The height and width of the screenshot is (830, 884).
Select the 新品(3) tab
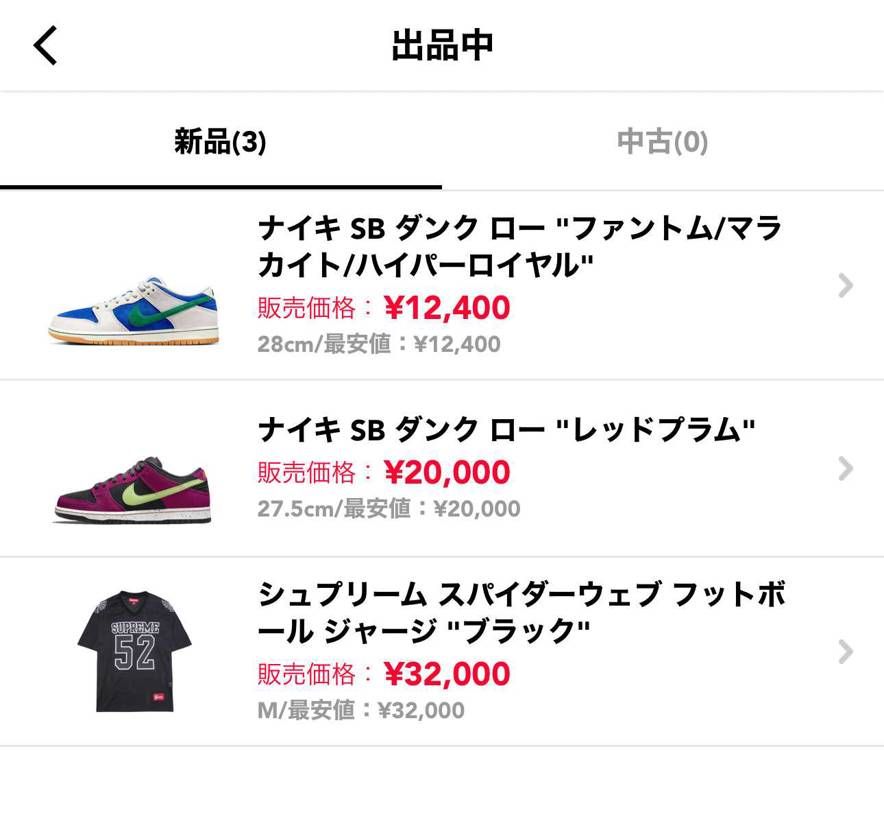pyautogui.click(x=221, y=143)
